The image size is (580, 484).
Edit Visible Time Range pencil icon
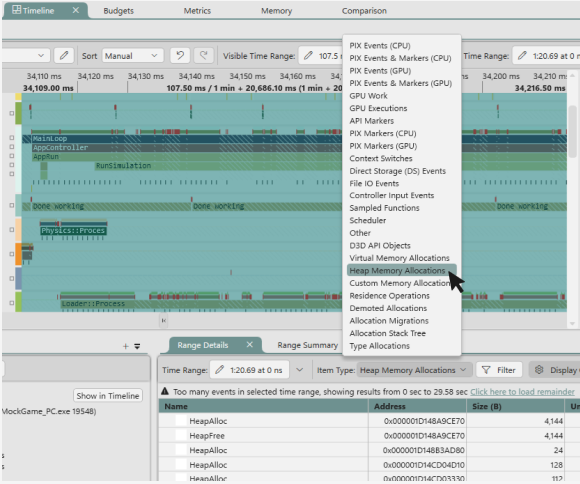[x=308, y=56]
